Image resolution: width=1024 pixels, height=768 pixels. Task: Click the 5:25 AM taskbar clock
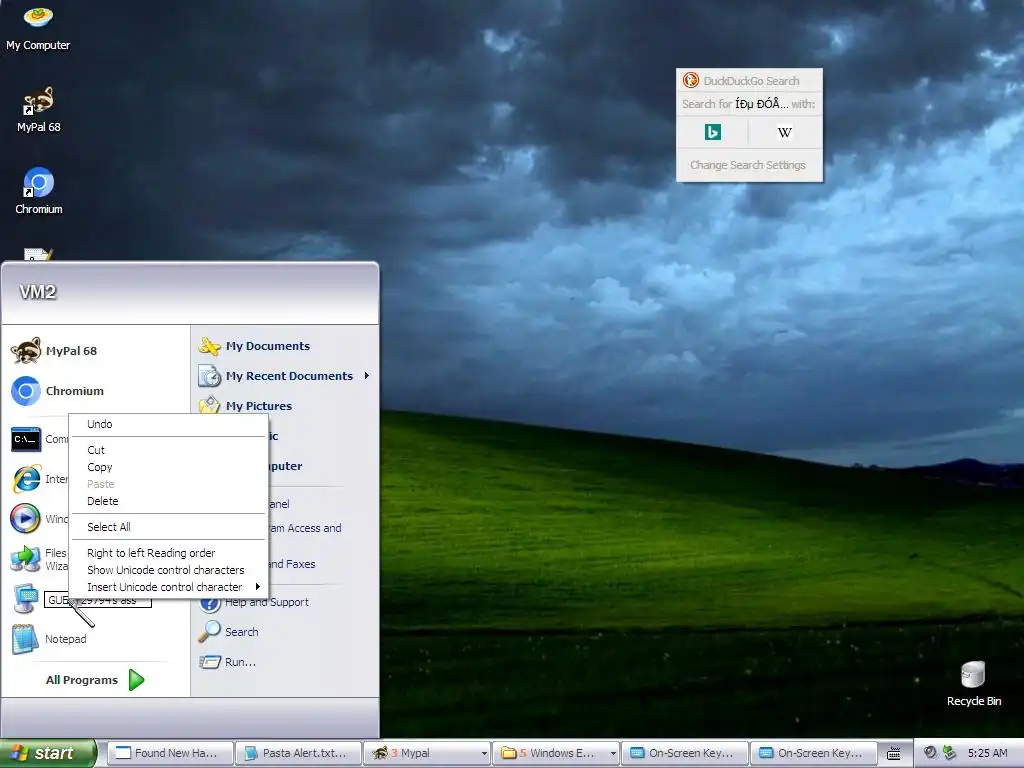click(x=987, y=753)
